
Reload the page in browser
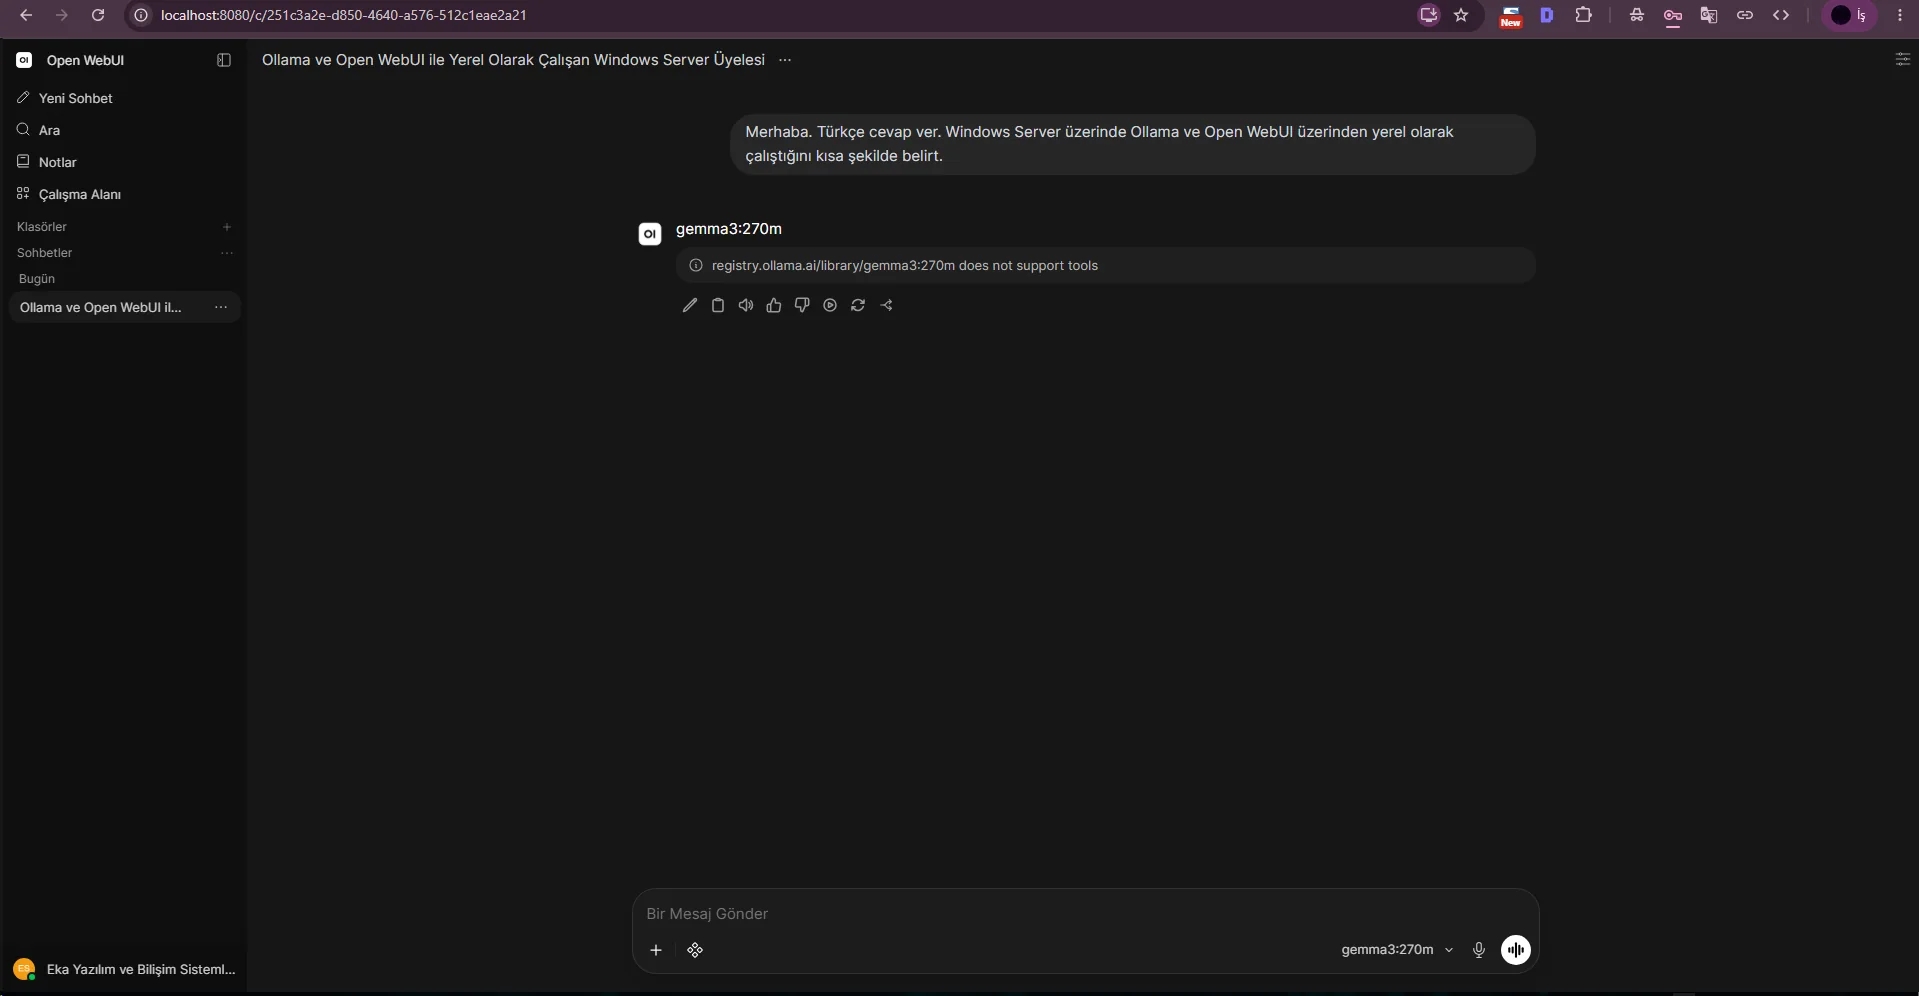coord(98,15)
